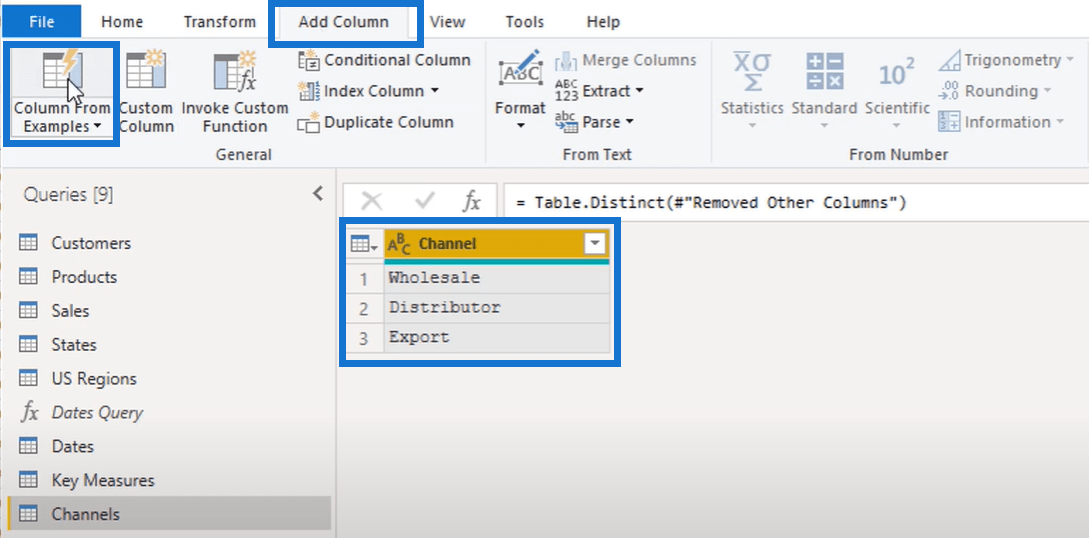Expand the Column From Examples dropdown arrow
The height and width of the screenshot is (538, 1089).
pyautogui.click(x=97, y=127)
